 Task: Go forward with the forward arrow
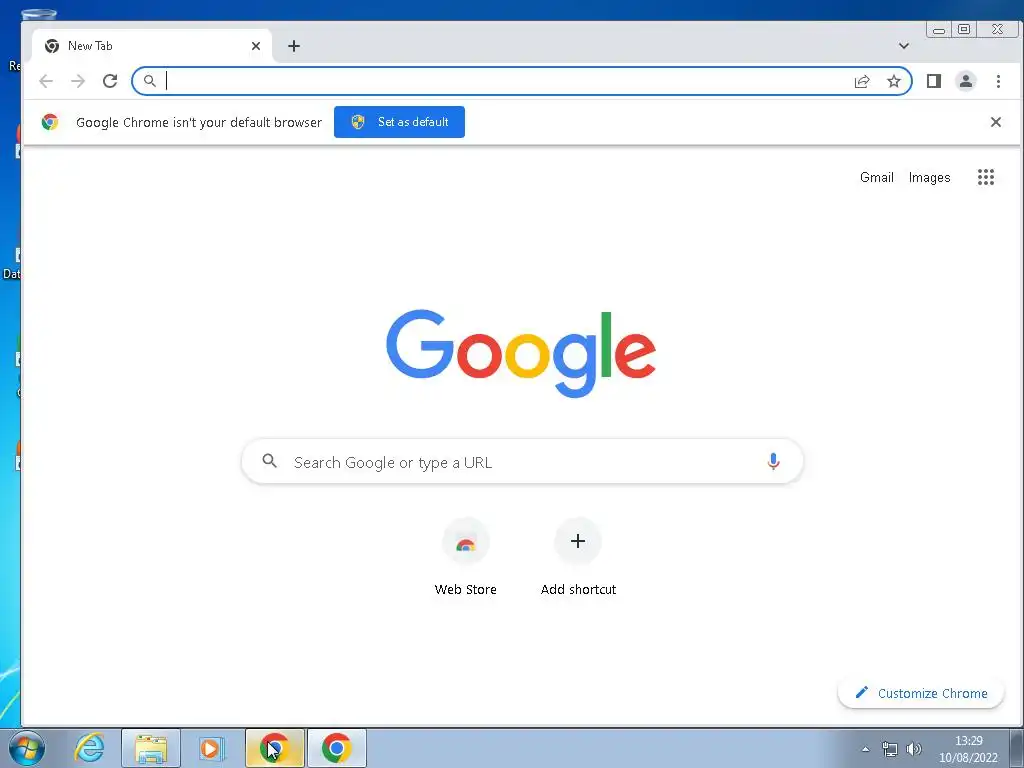(78, 81)
